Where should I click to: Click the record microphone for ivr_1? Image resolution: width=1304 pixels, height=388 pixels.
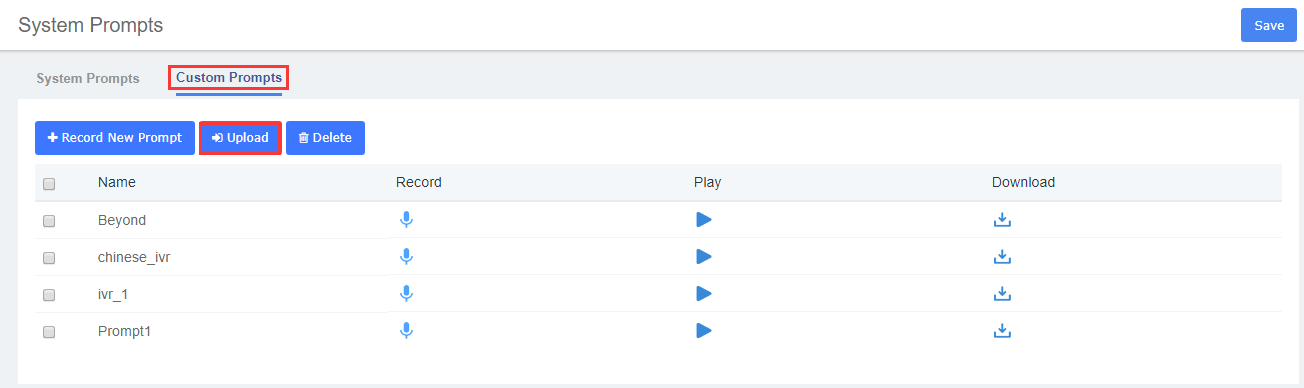(406, 293)
